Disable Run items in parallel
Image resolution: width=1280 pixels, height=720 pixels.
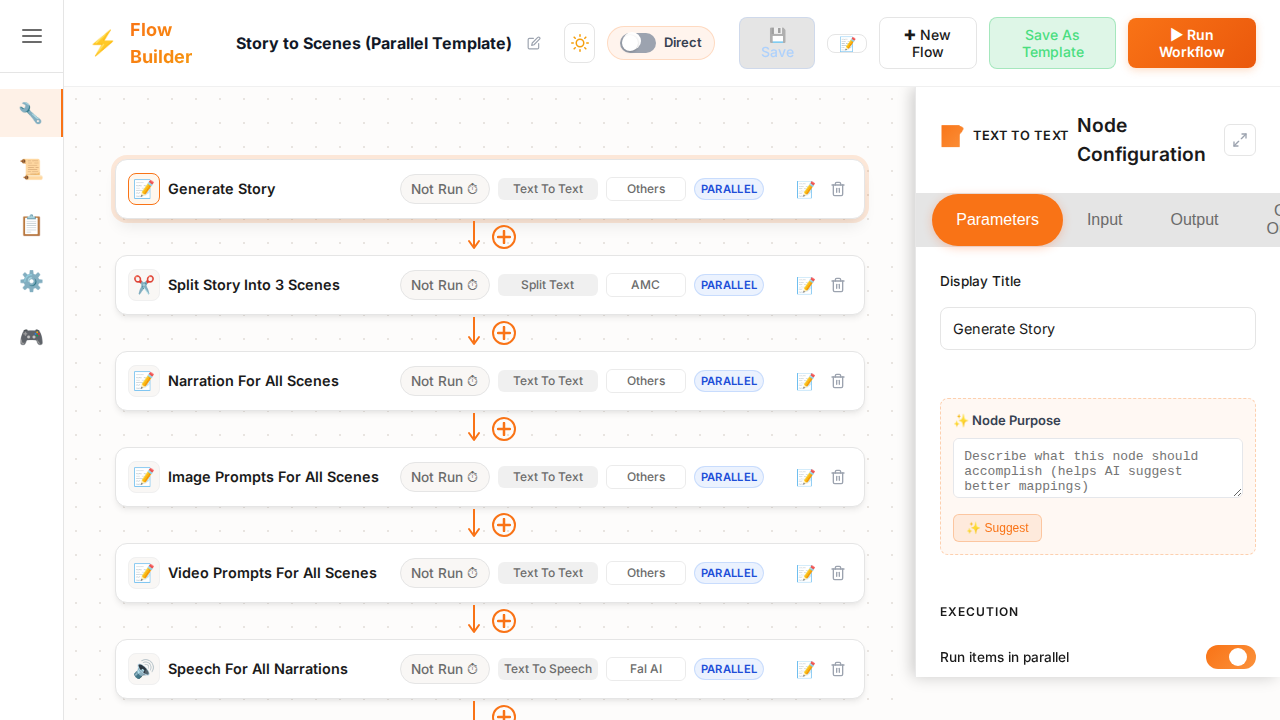[x=1230, y=657]
